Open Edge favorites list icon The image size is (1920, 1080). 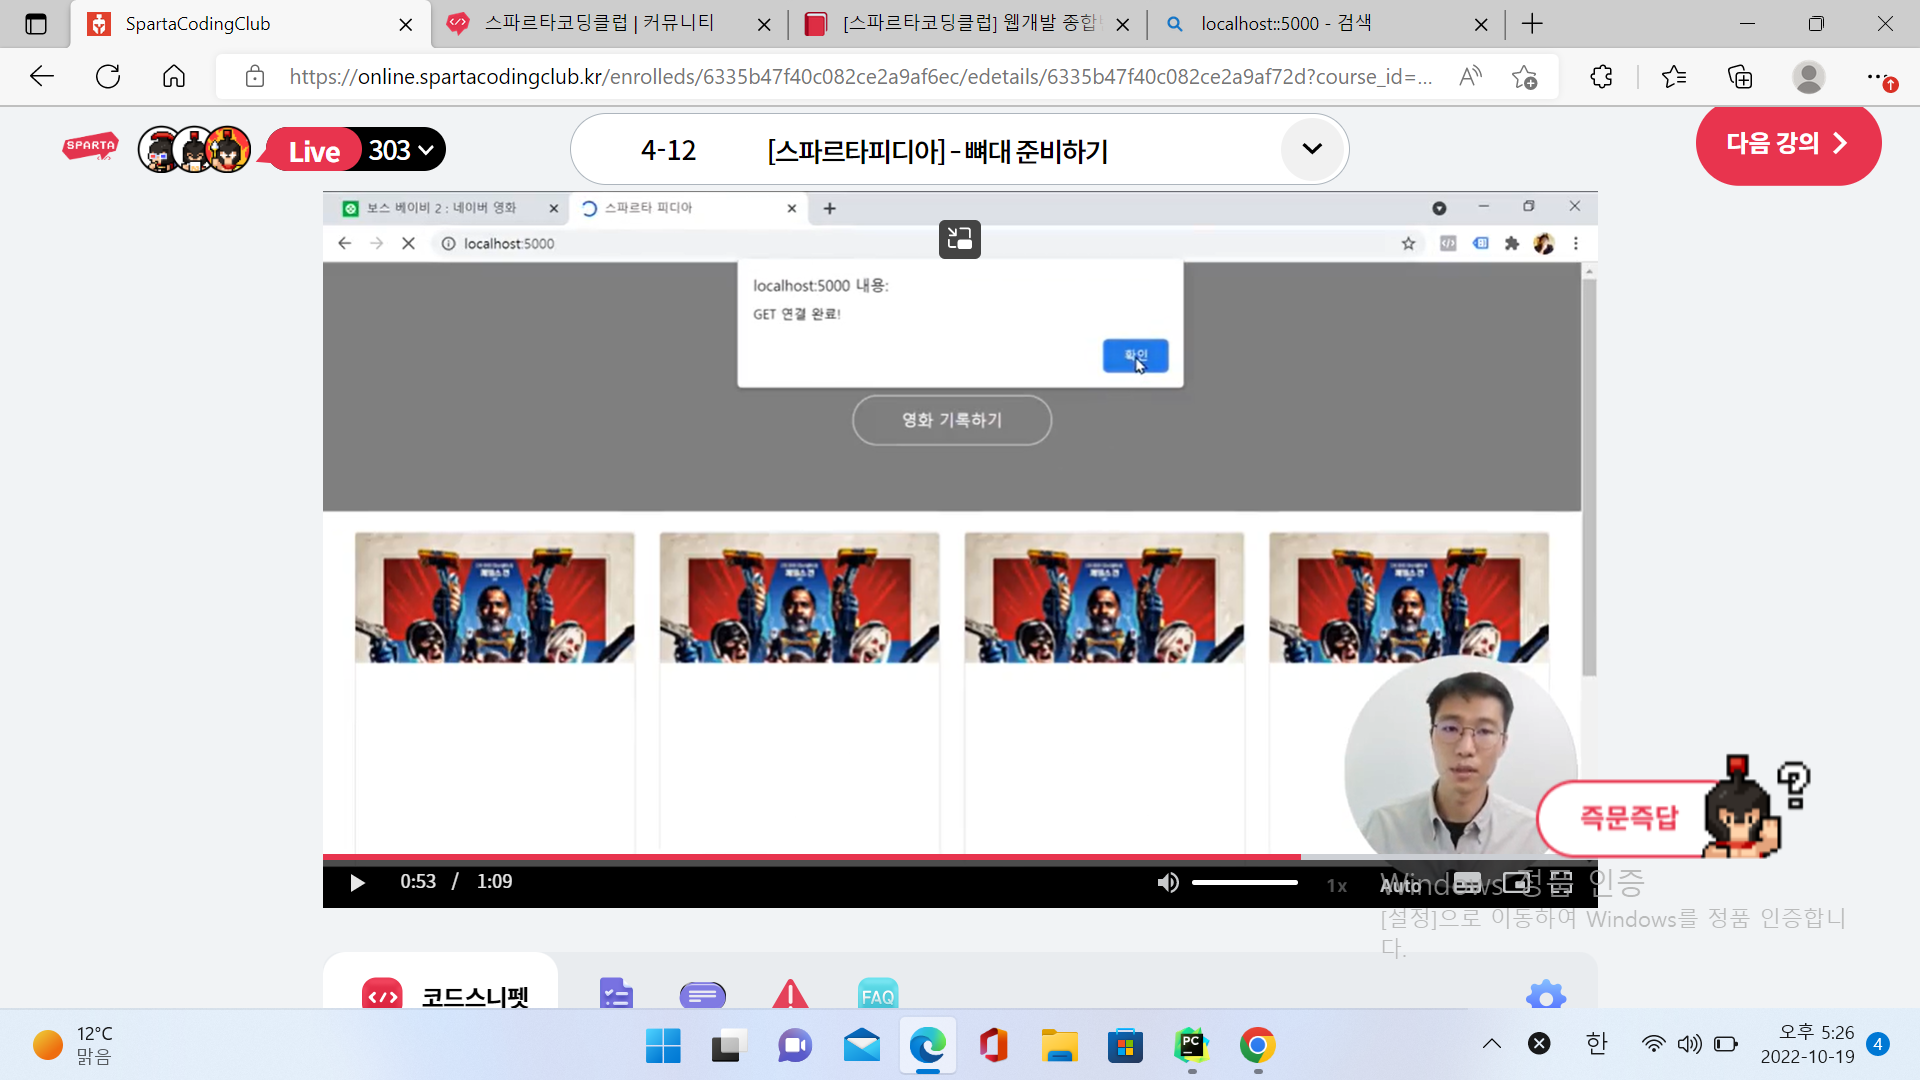tap(1673, 77)
